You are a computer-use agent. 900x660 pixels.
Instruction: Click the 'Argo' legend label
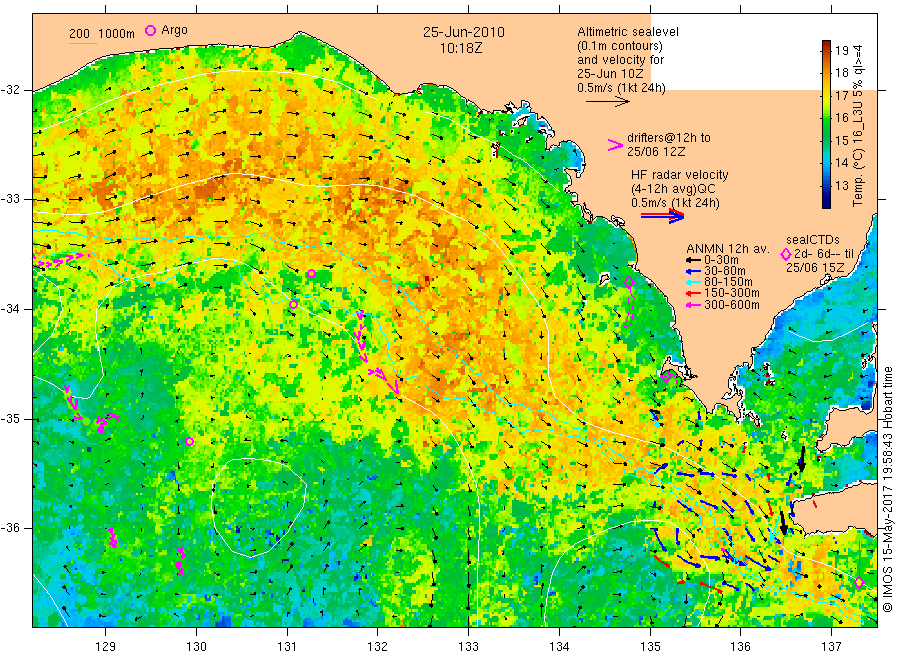coord(174,30)
